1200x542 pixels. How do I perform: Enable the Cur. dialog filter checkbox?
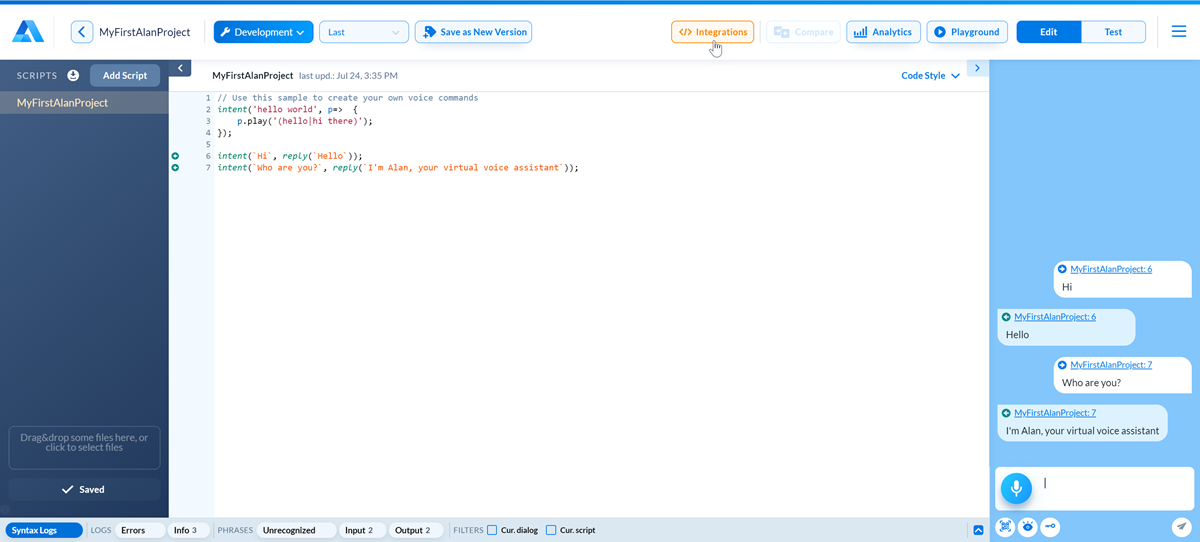tap(492, 530)
